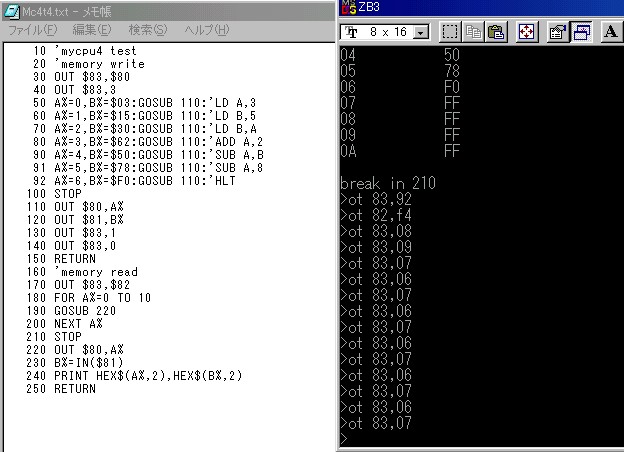Open the ヘルプ(H) menu in Notepad
Viewport: 624px width, 452px height.
(x=207, y=30)
